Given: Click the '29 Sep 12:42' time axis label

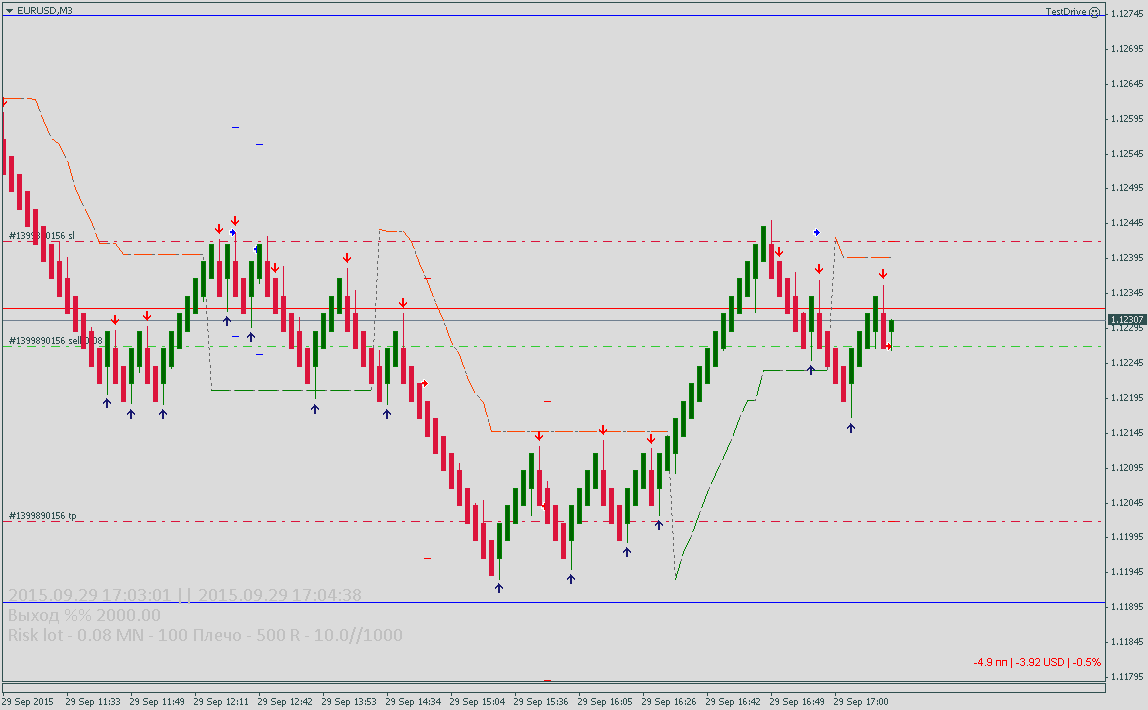Looking at the screenshot, I should 285,702.
